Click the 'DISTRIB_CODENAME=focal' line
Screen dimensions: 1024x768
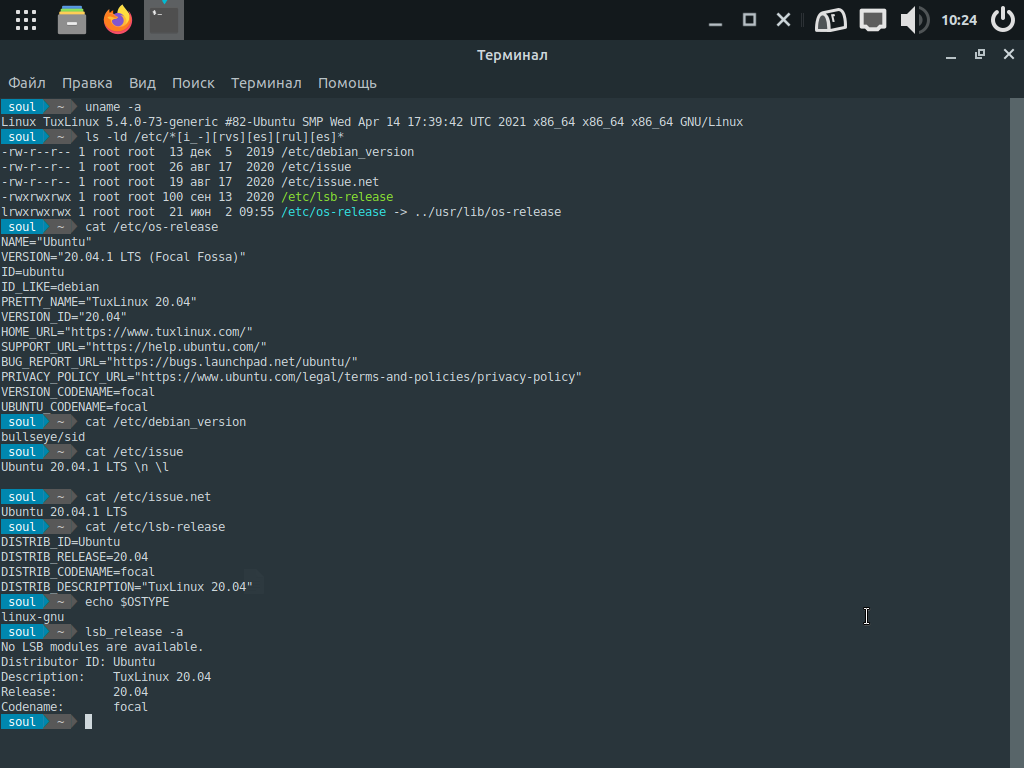[78, 572]
